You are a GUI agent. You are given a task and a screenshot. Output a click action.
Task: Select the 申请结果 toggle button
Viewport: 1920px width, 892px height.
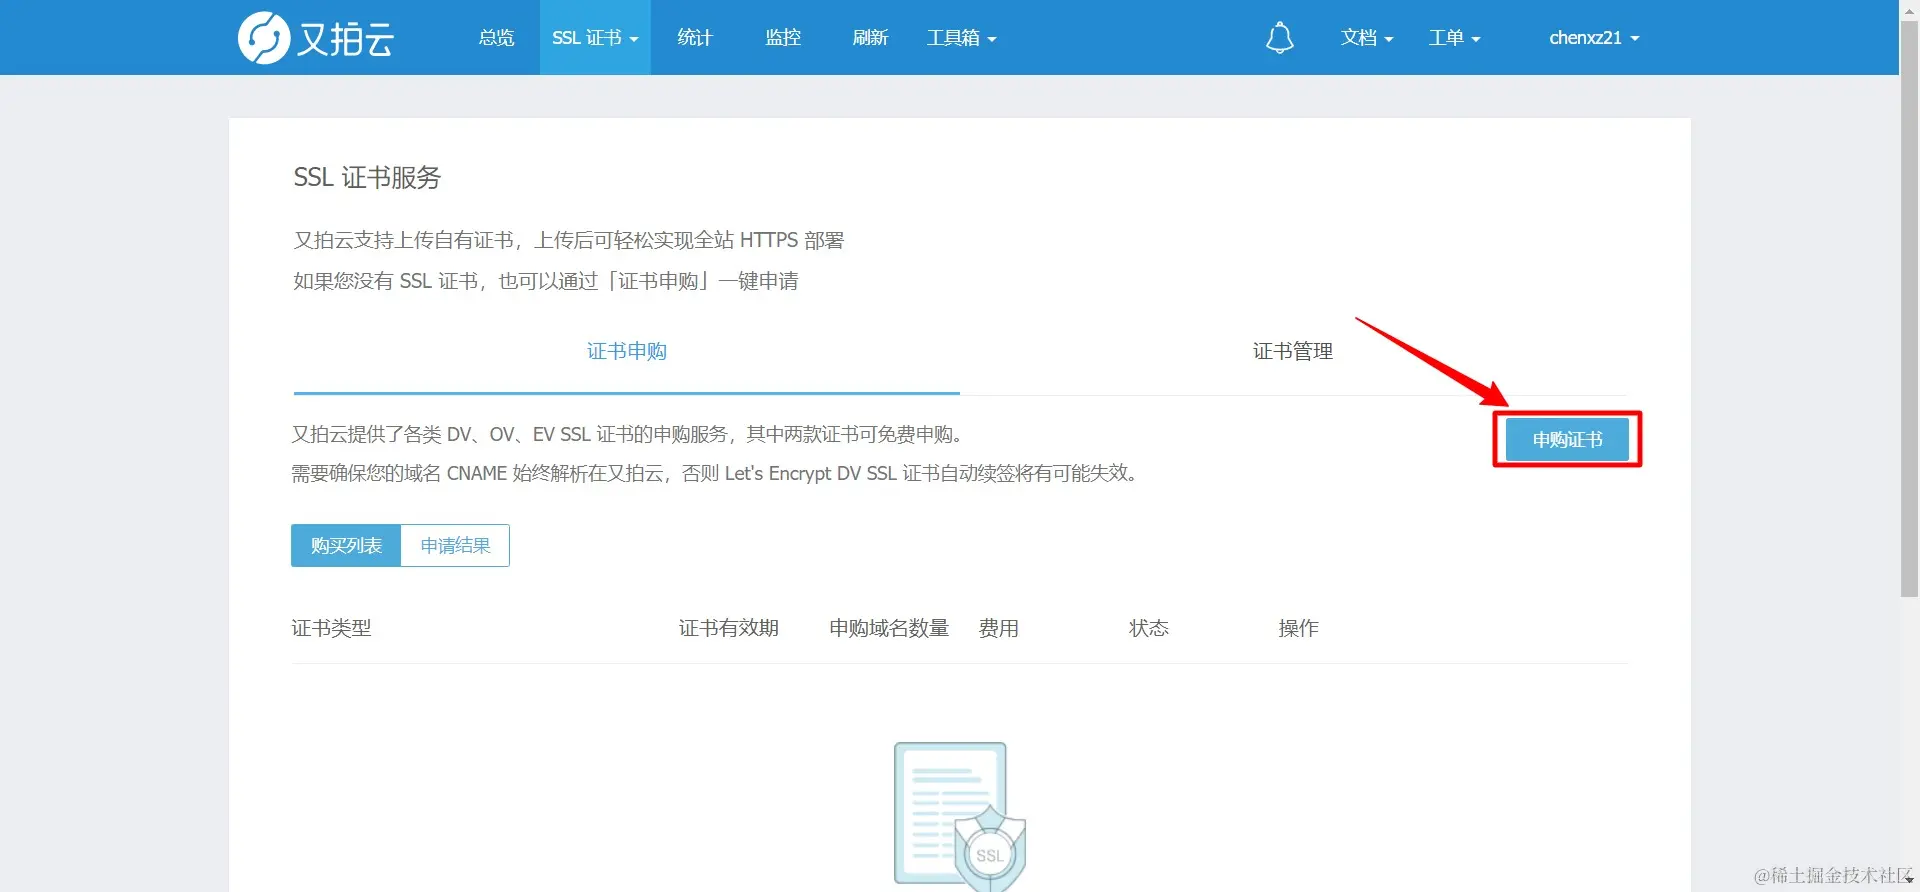455,546
